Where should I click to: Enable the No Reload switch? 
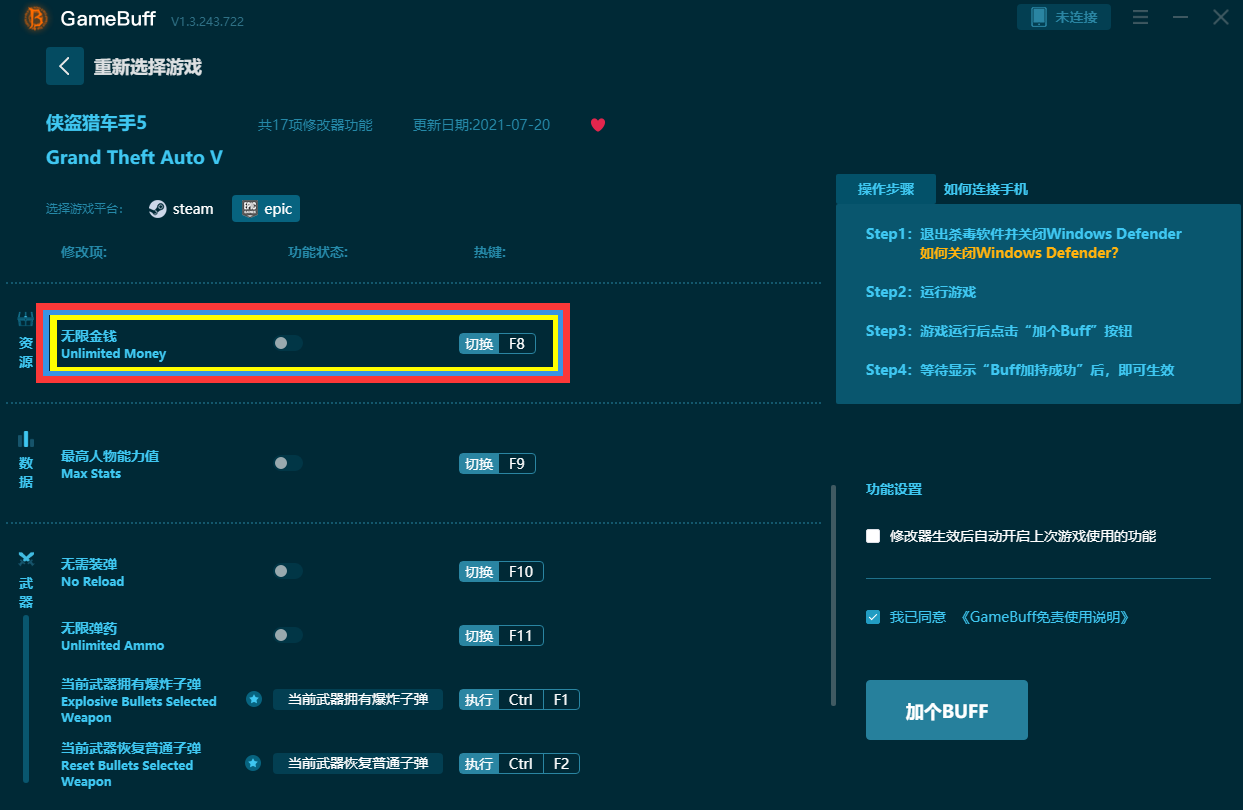click(x=288, y=571)
